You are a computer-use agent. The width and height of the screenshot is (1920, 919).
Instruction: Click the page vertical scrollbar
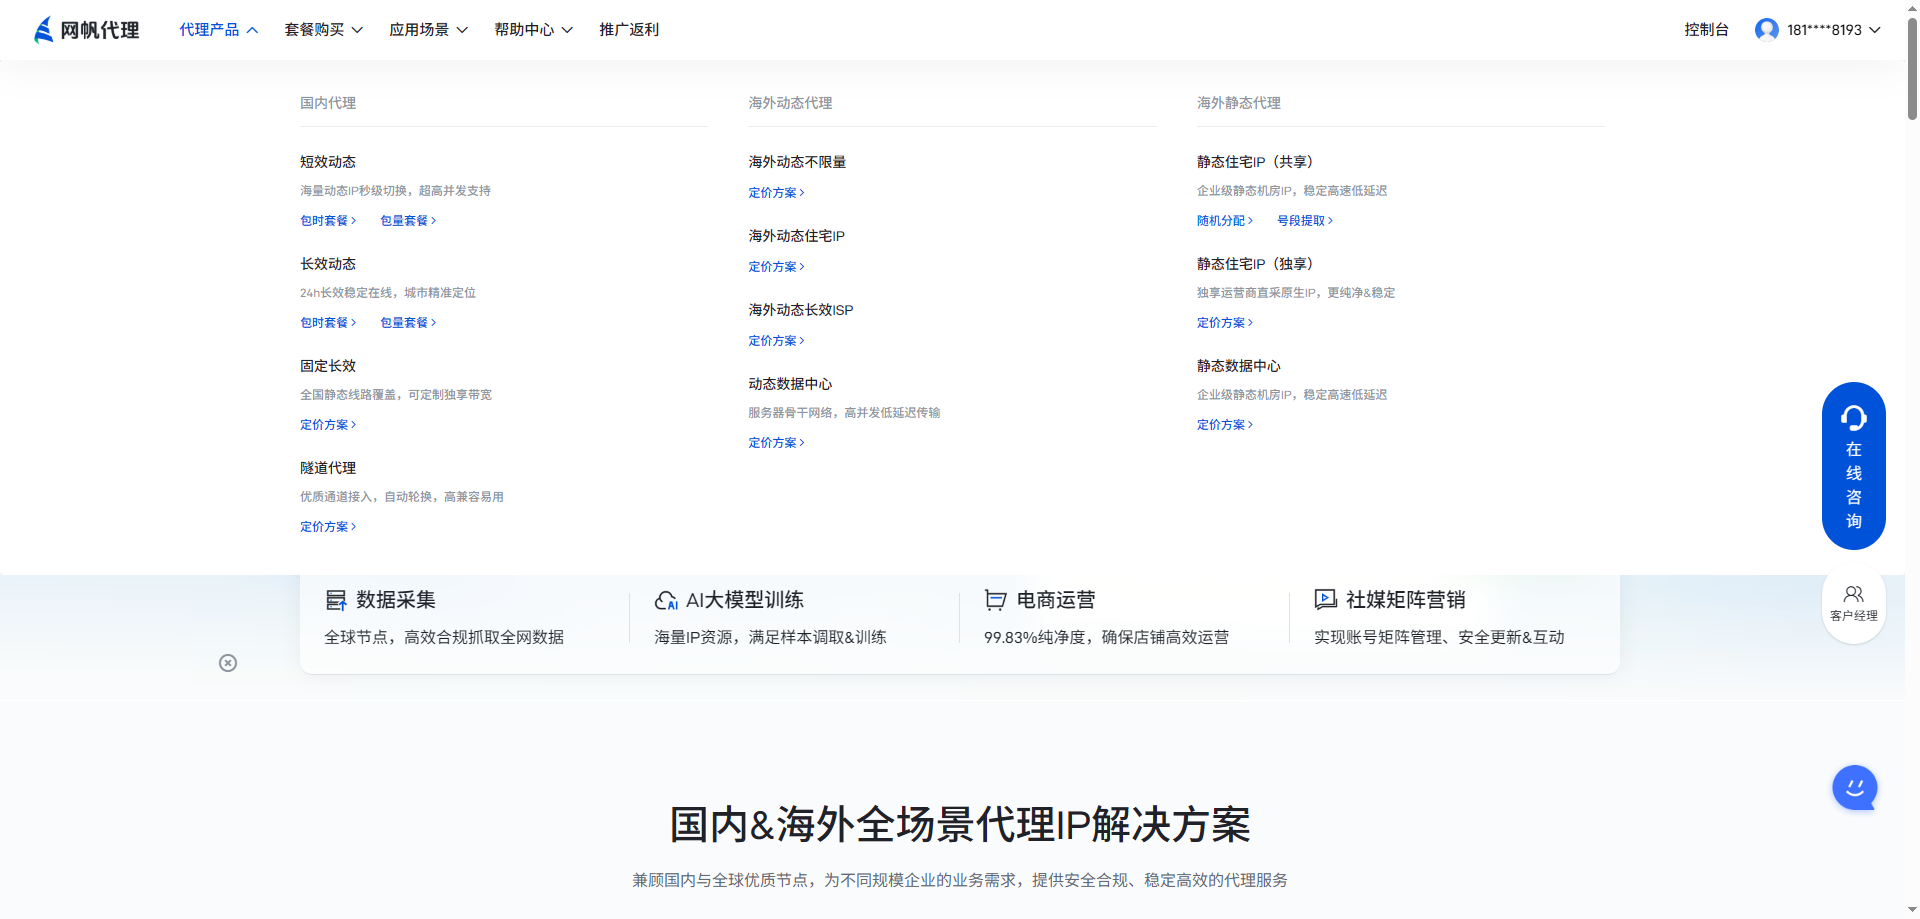click(1912, 70)
